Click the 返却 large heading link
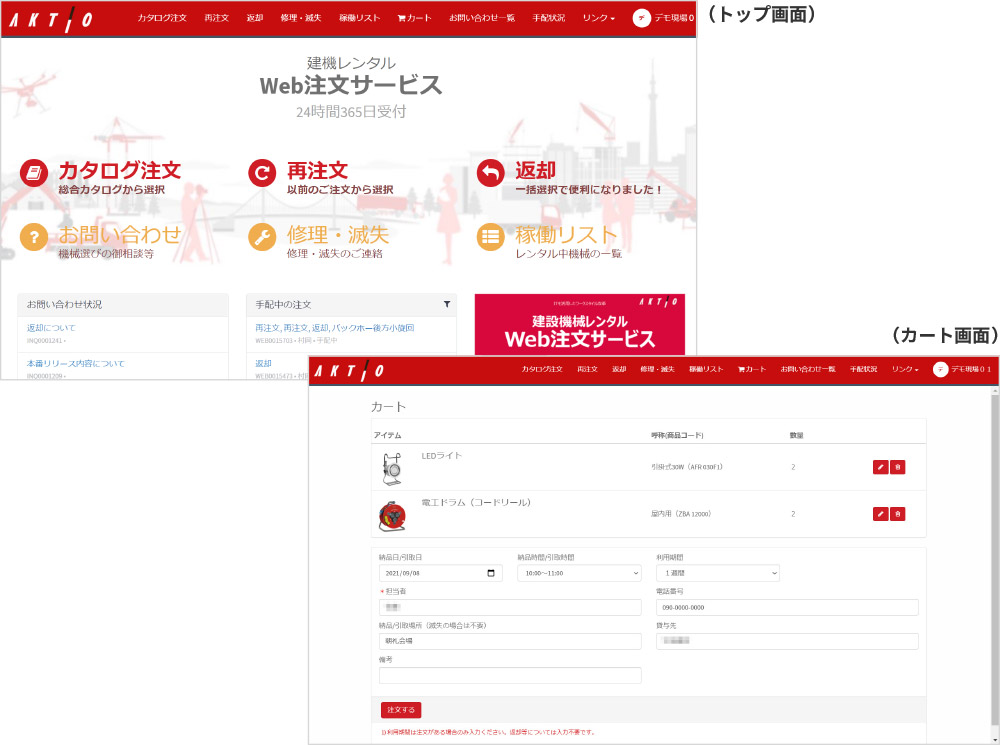This screenshot has width=1000, height=745. click(x=535, y=171)
